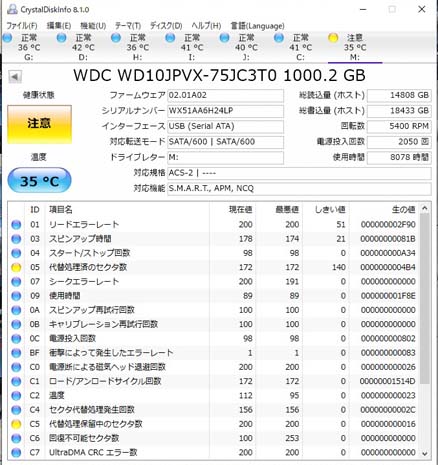Image resolution: width=438 pixels, height=465 pixels.
Task: Click the total host writes value 18433 GB
Action: pos(399,111)
